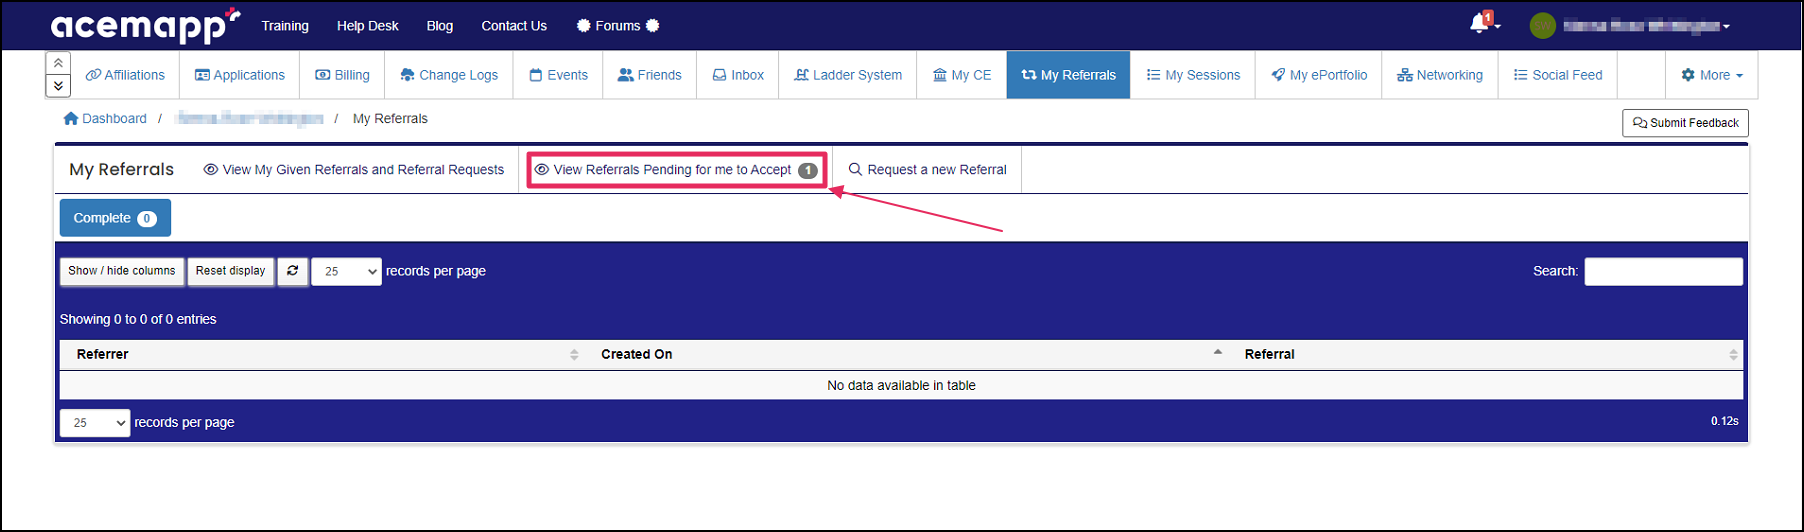Open the My ePortfolio tab
This screenshot has width=1804, height=532.
click(1319, 75)
